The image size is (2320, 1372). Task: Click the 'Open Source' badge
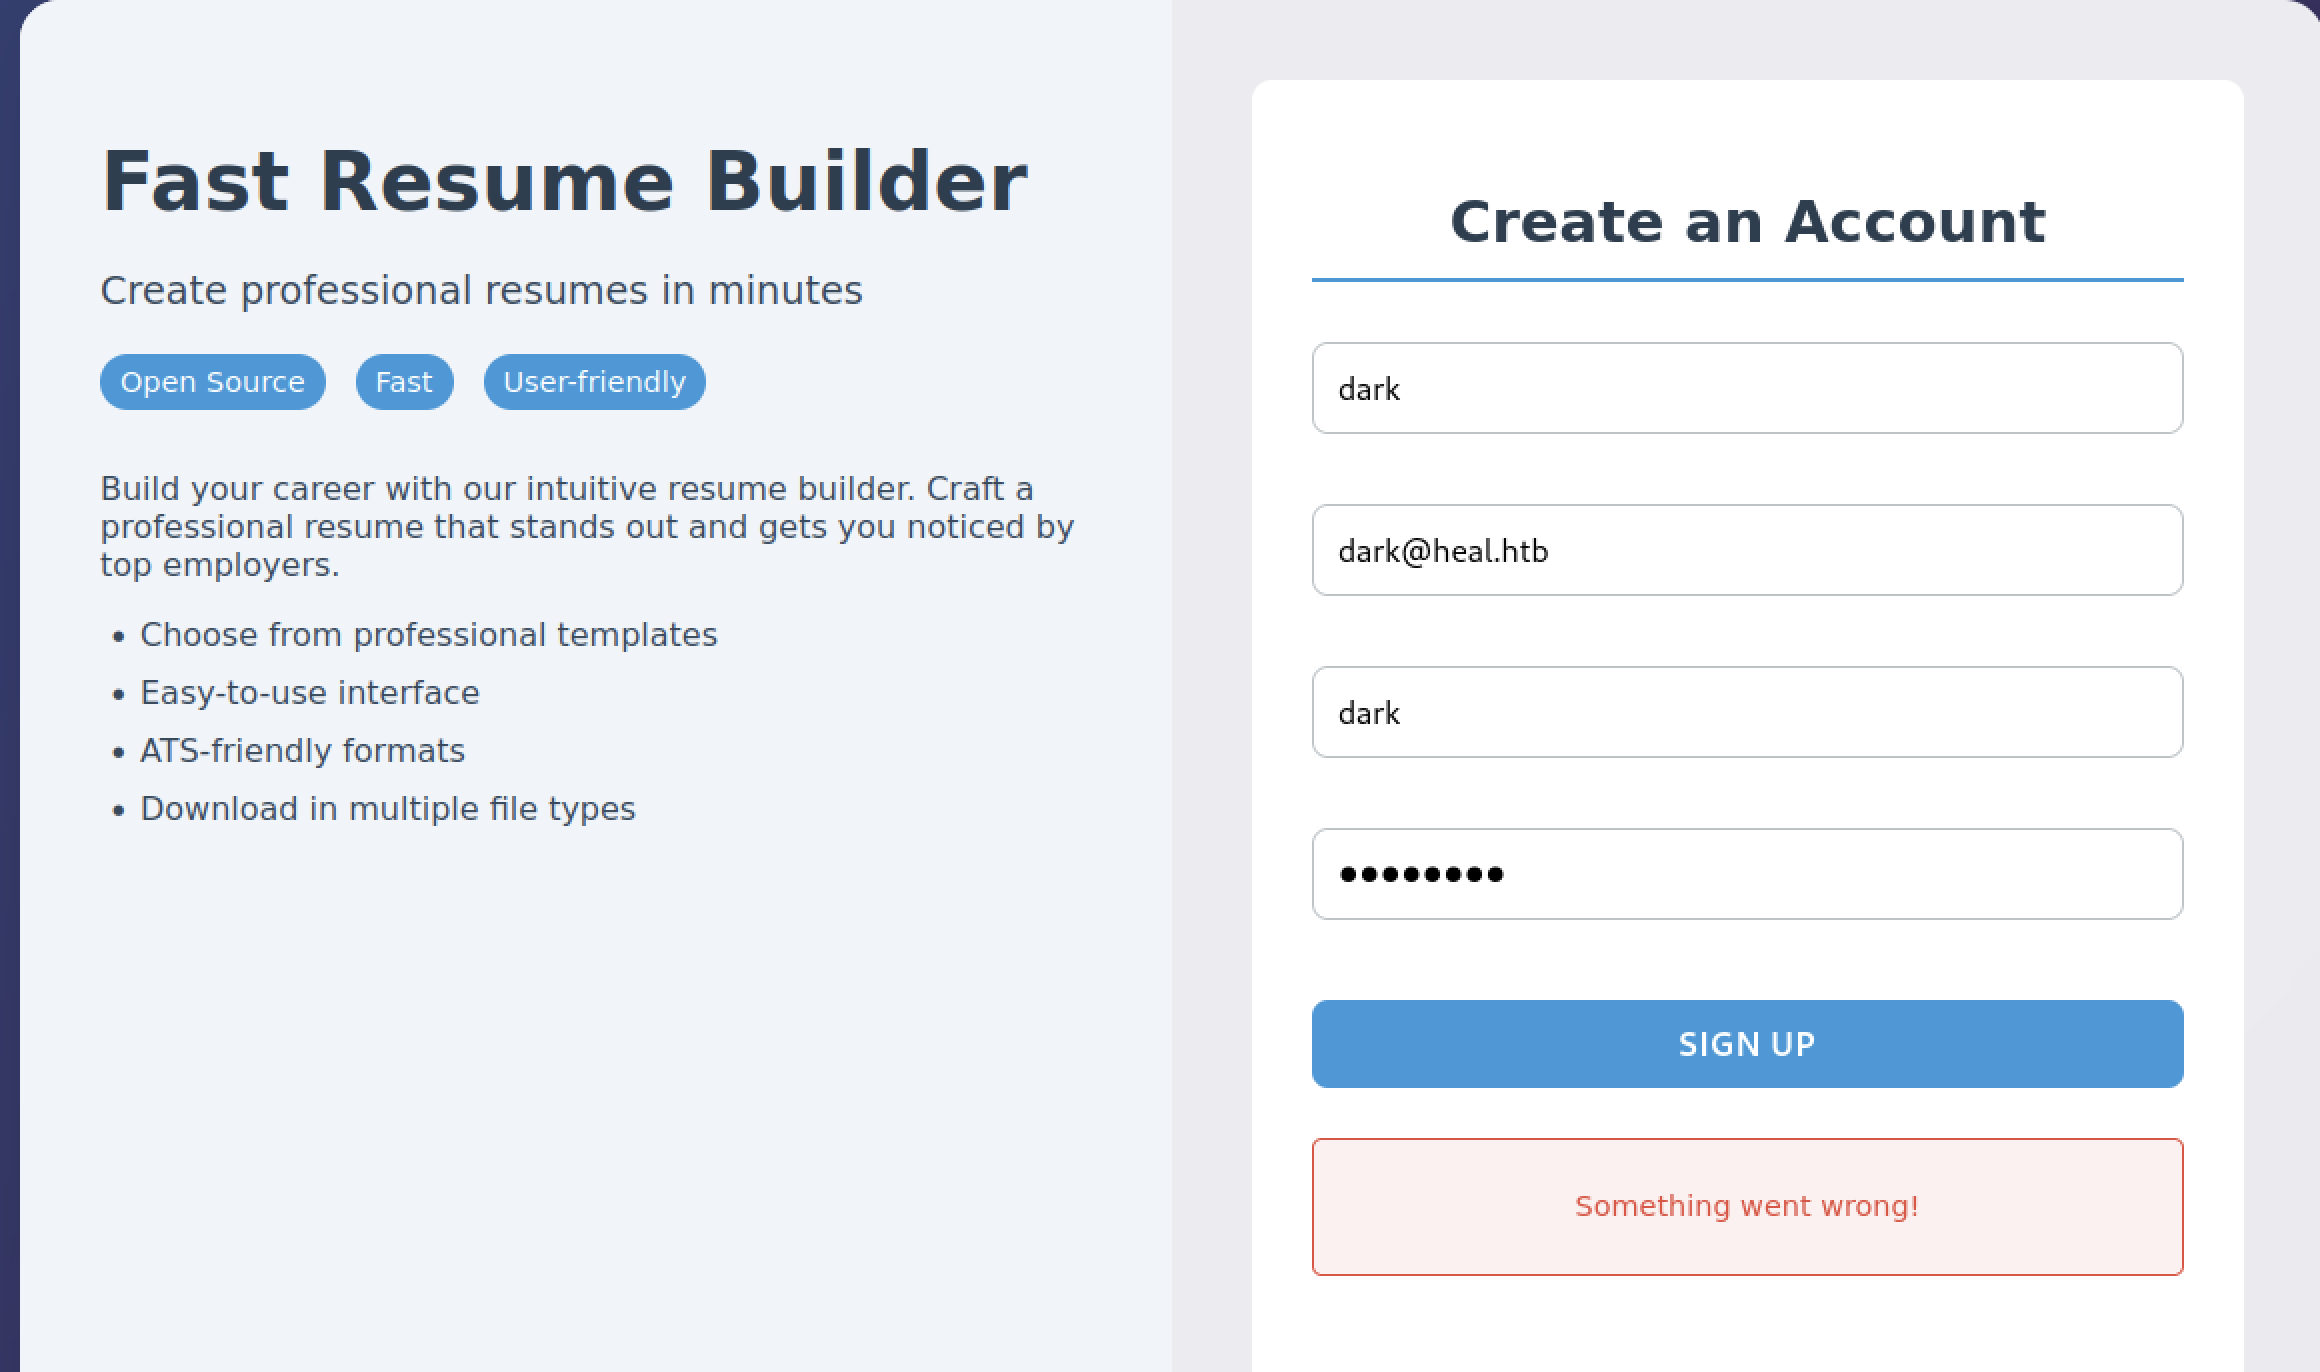tap(212, 382)
